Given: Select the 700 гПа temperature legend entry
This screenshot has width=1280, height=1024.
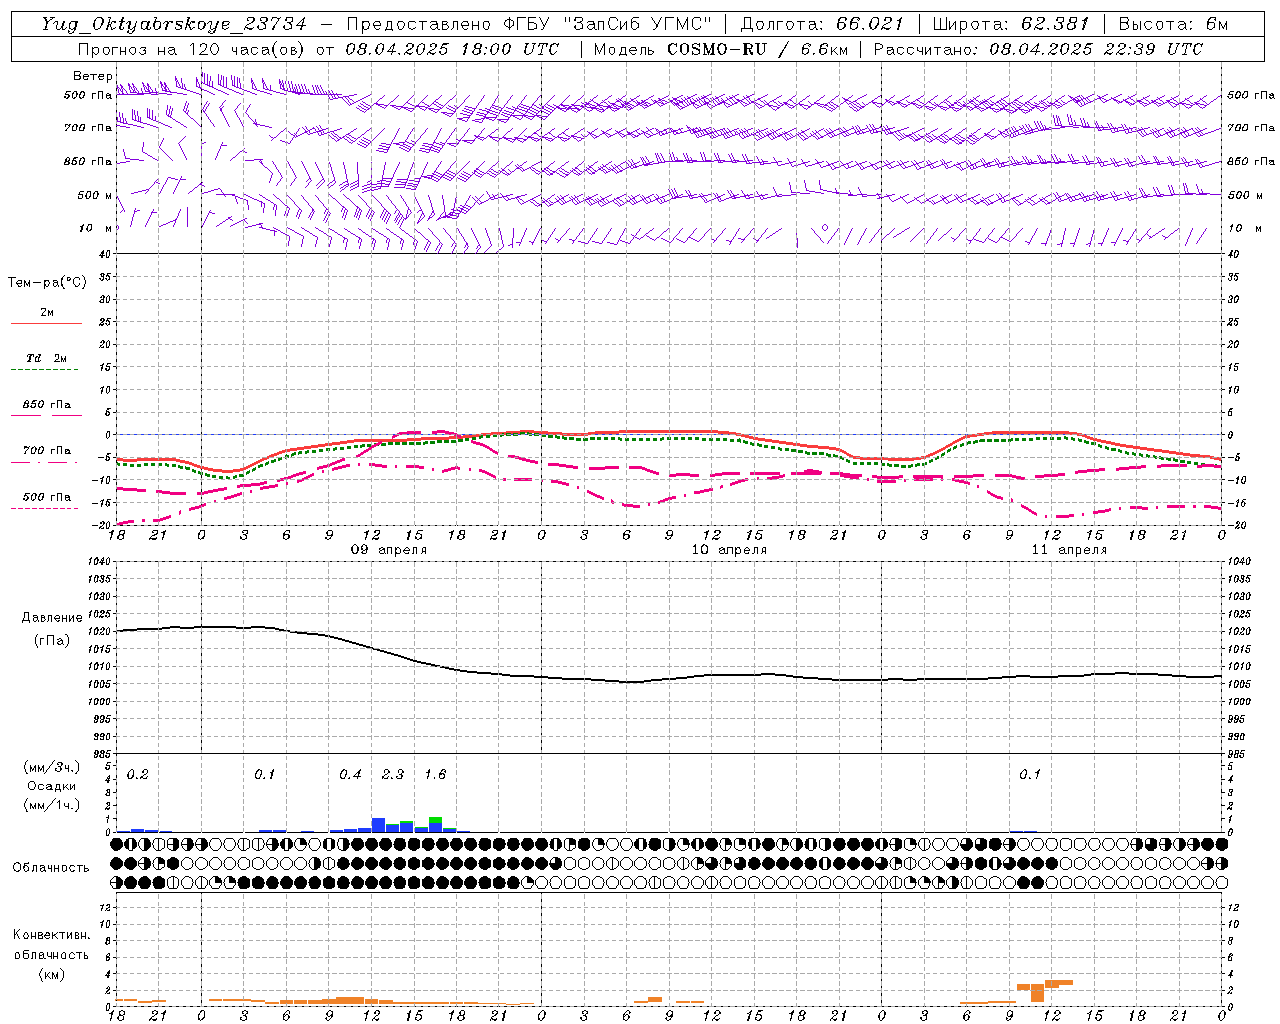Looking at the screenshot, I should [46, 450].
